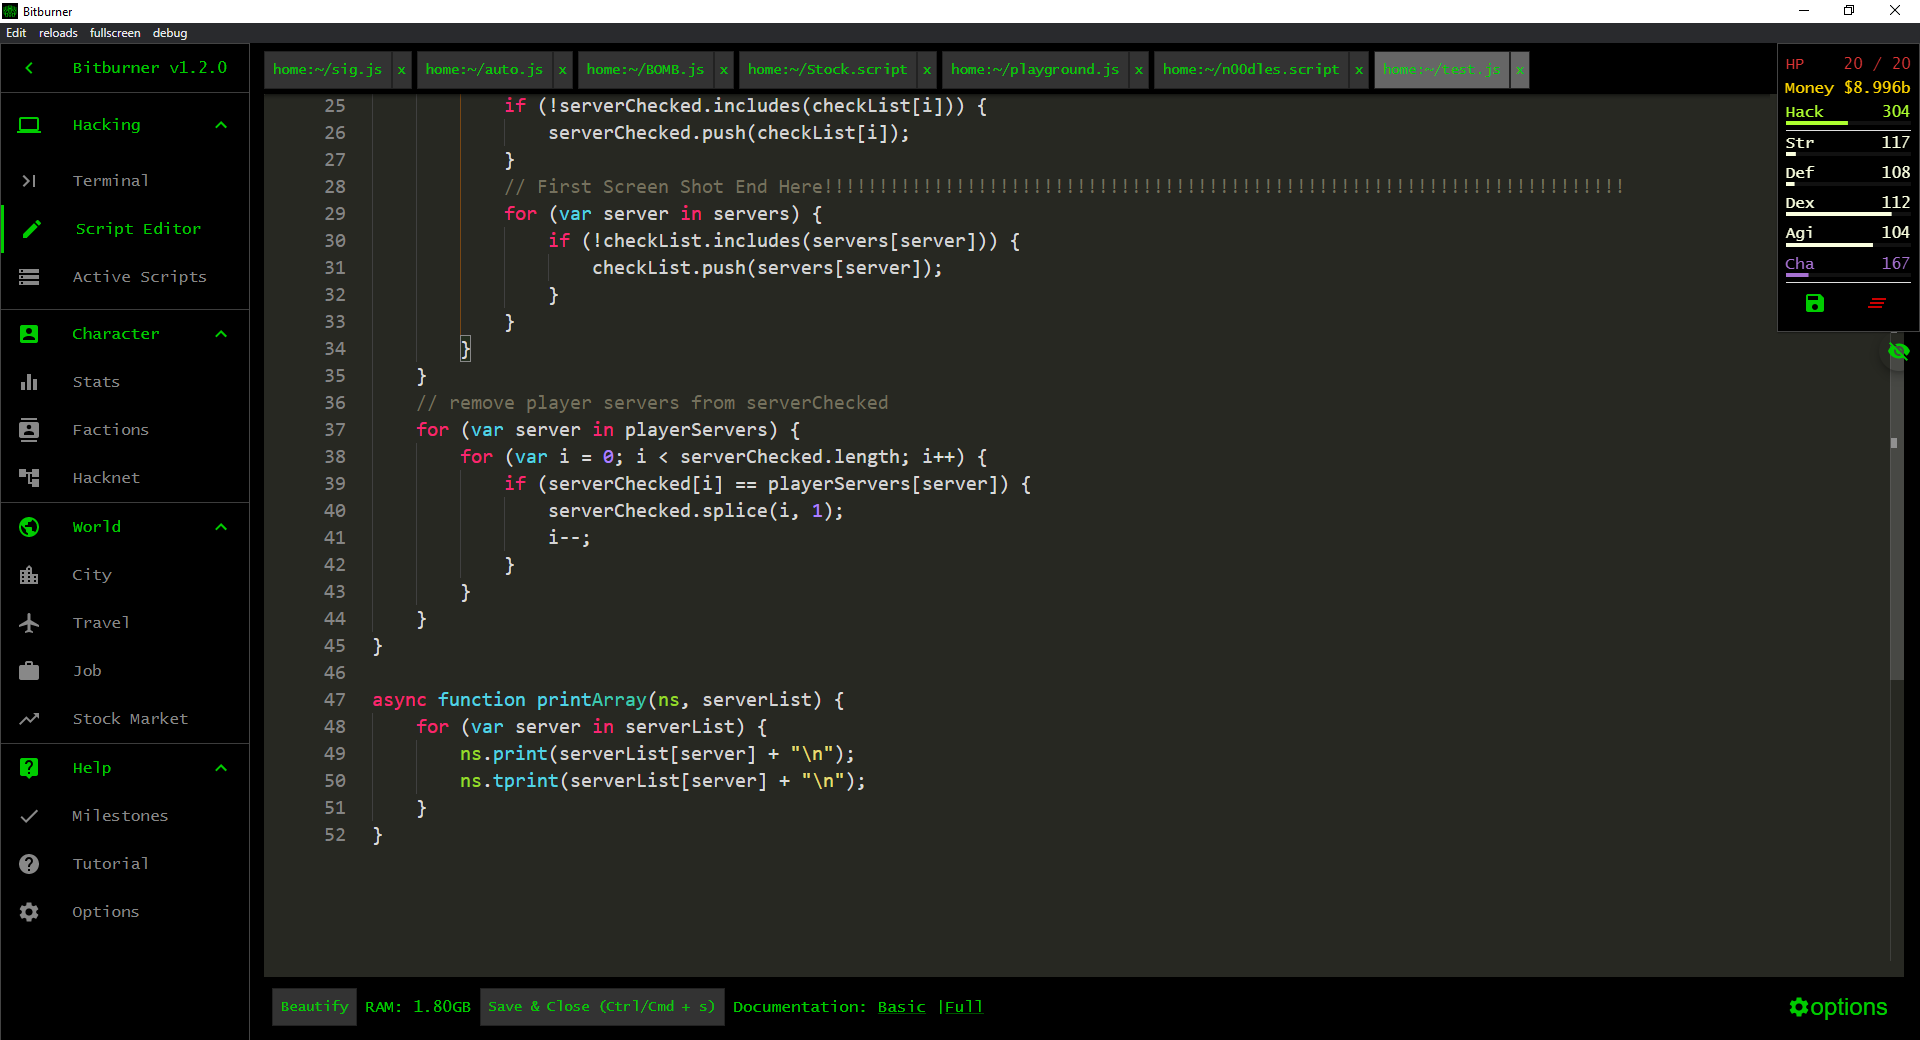Open Terminal via its prompt icon

coord(29,181)
